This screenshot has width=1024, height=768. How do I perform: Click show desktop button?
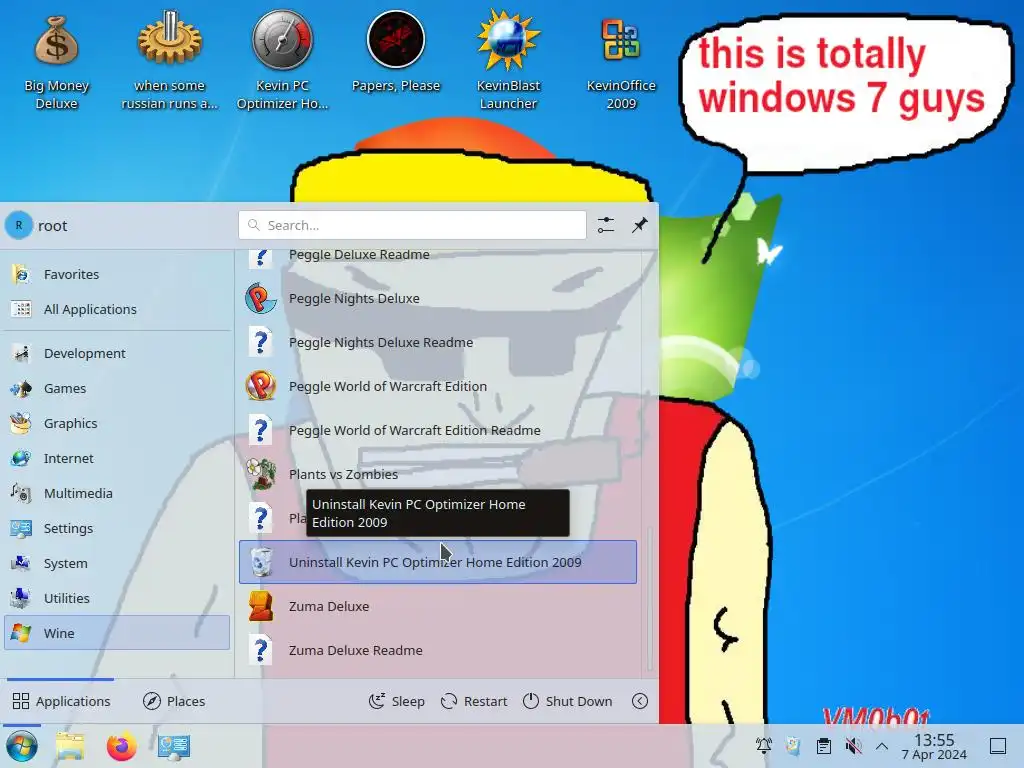pyautogui.click(x=998, y=746)
